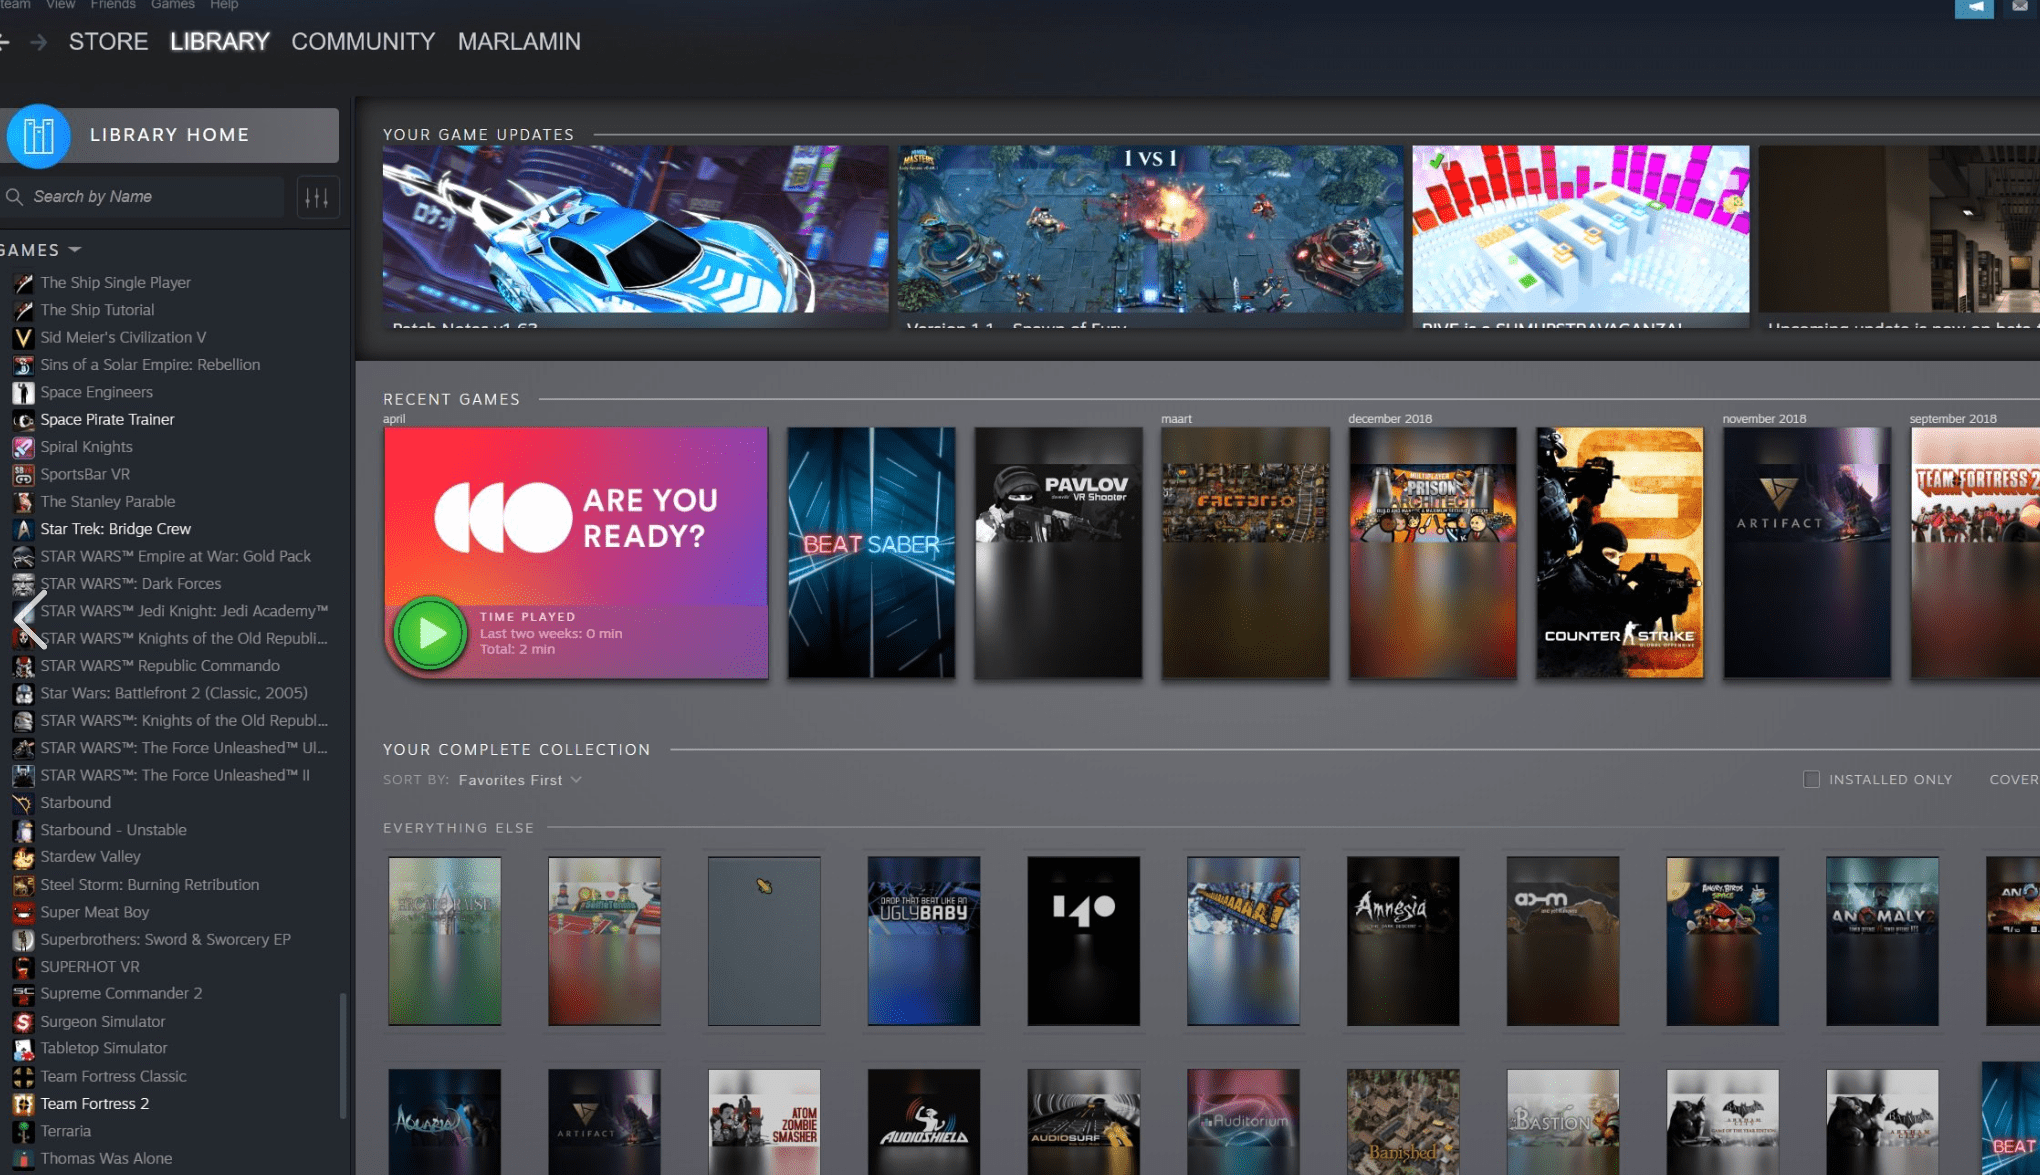Select STAR WARS Republic Commando in list
This screenshot has width=2040, height=1175.
[160, 666]
